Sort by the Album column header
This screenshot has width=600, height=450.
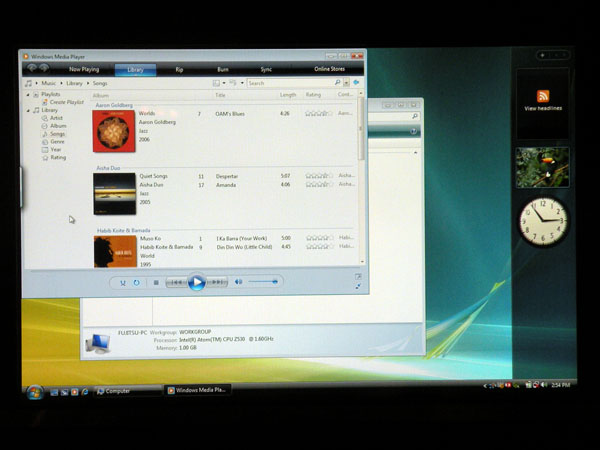point(101,95)
